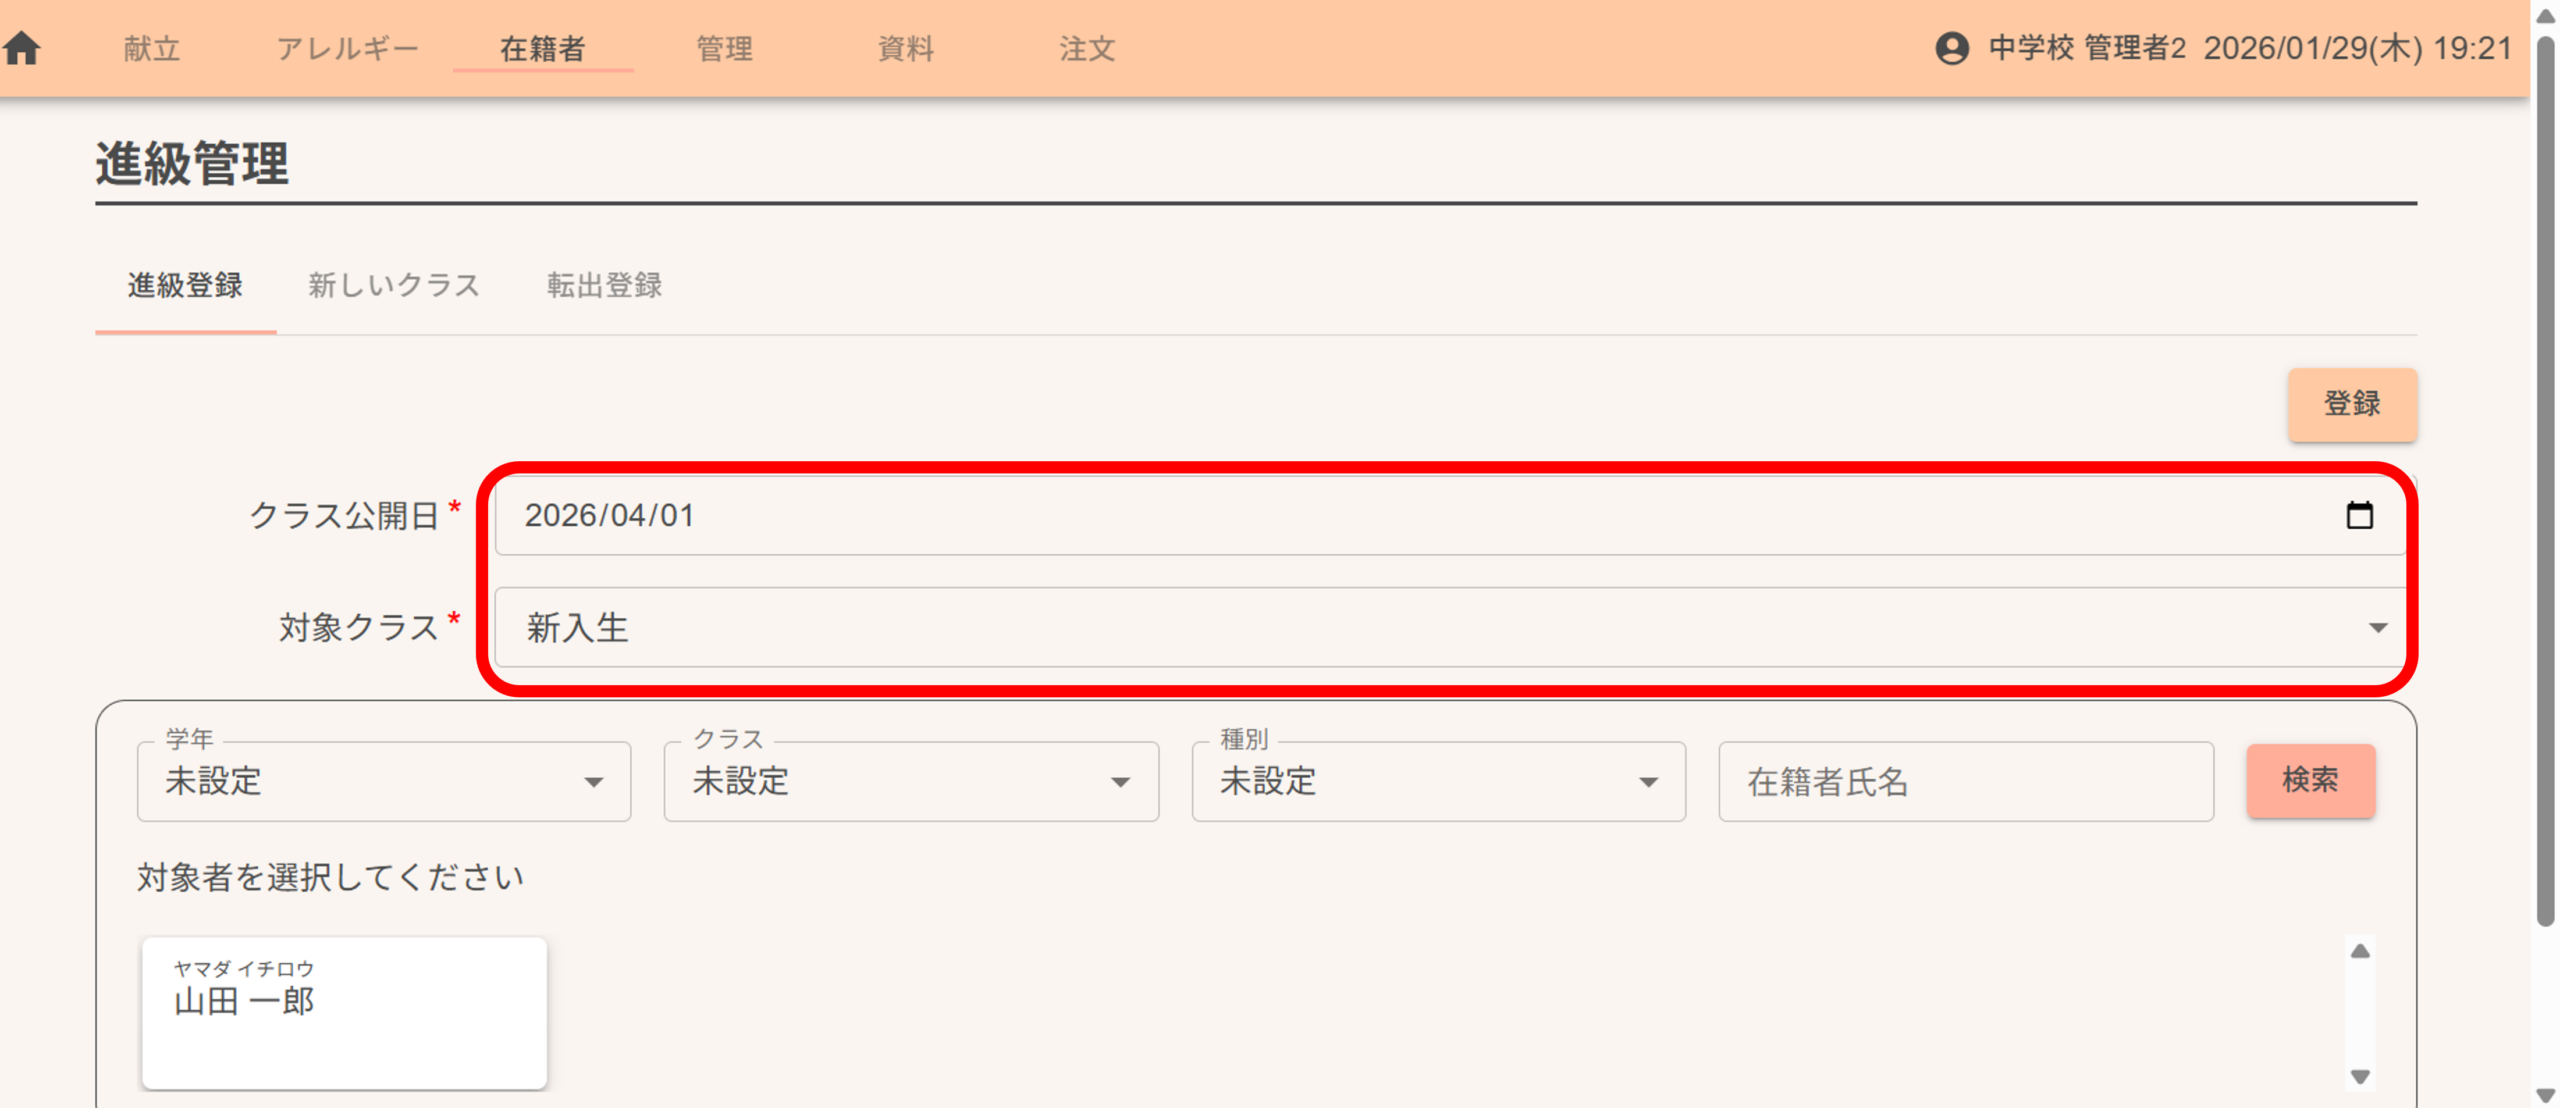Click the home icon
This screenshot has width=2560, height=1108.
22,48
